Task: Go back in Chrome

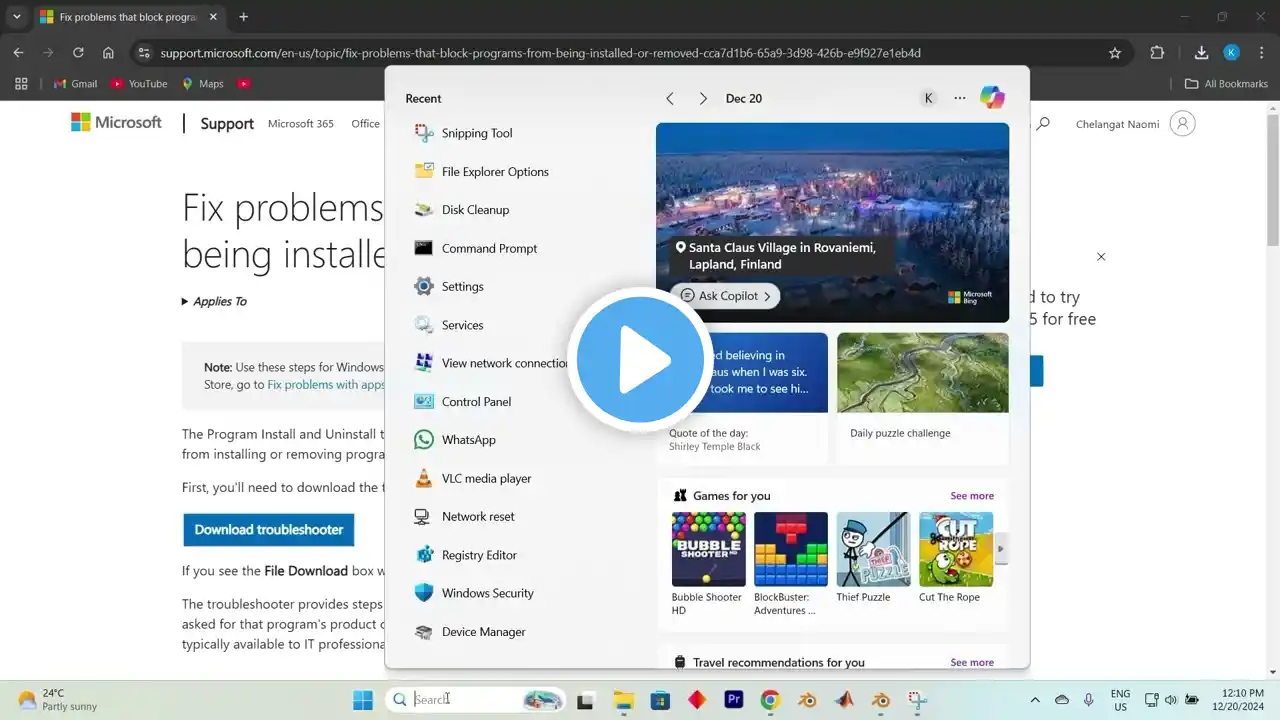Action: 18,53
